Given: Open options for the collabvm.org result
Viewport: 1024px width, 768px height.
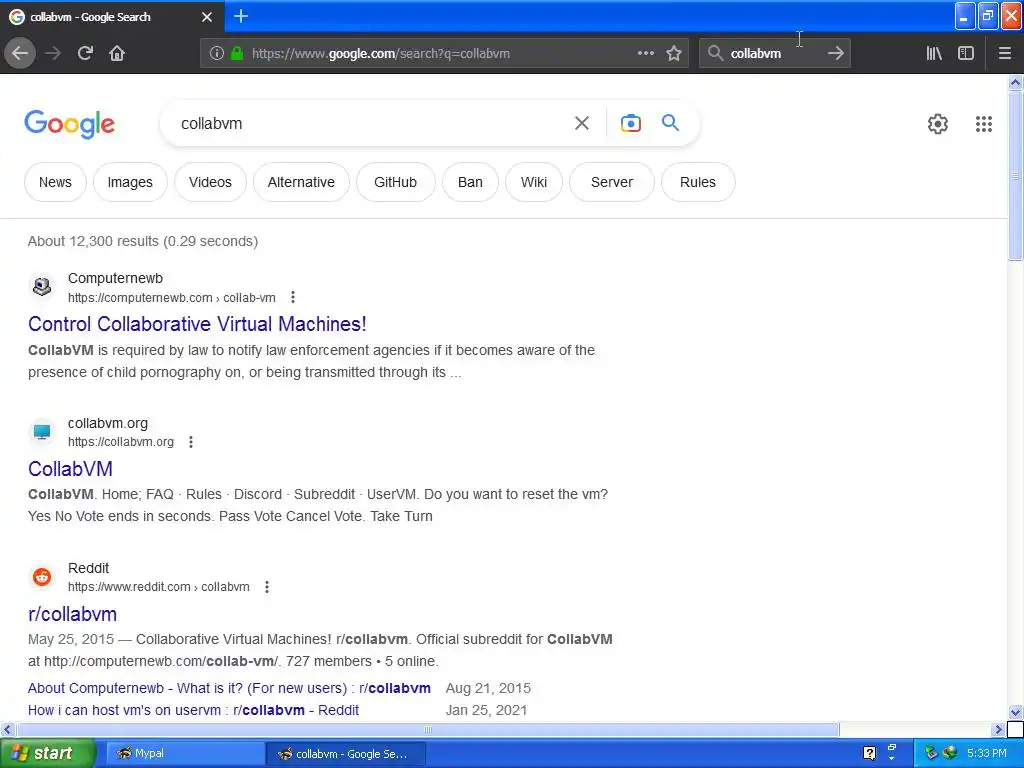Looking at the screenshot, I should (191, 442).
